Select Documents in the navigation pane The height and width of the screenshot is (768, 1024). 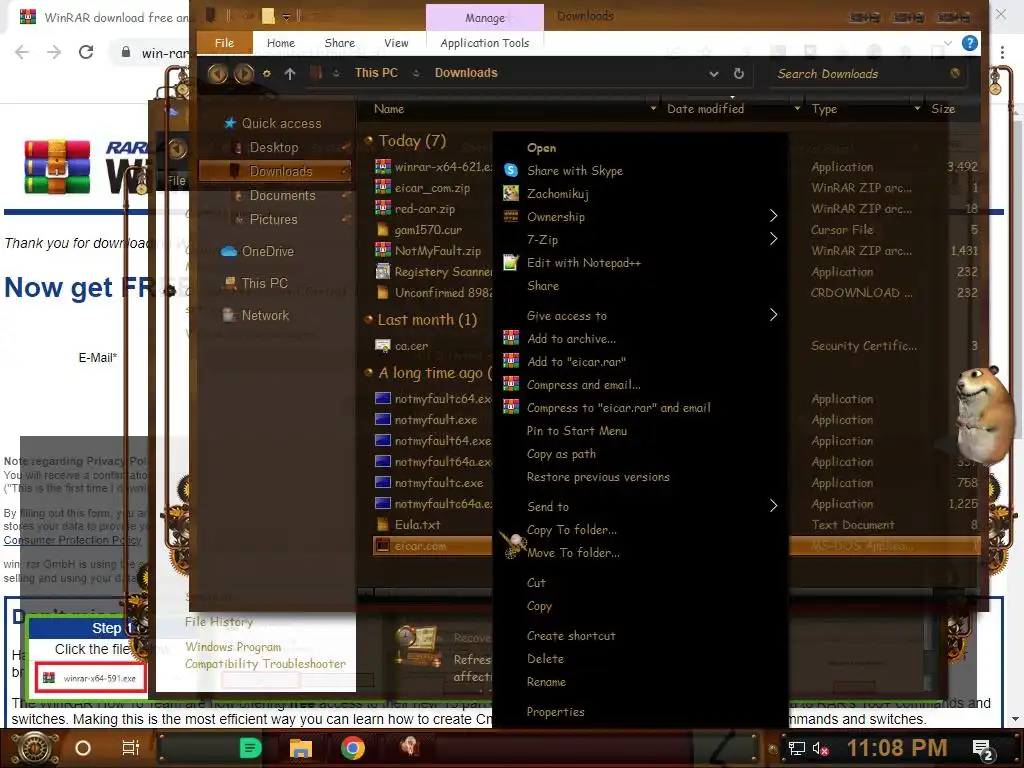(x=282, y=195)
